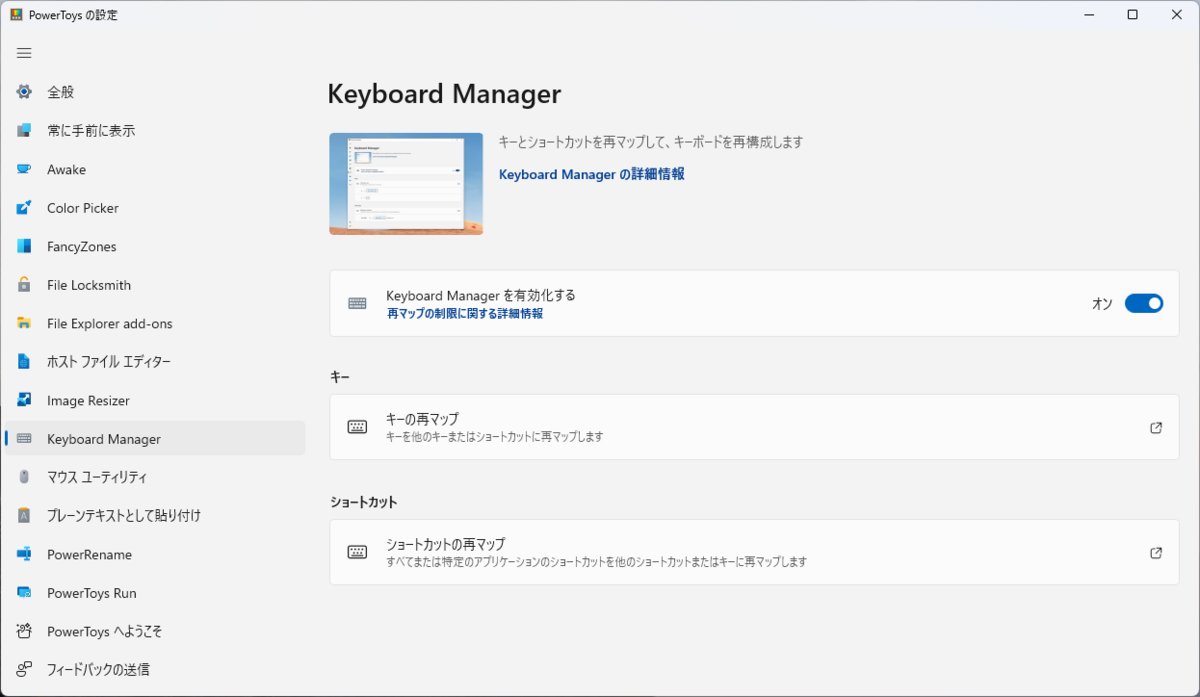Click the 全般 gear icon
The height and width of the screenshot is (697, 1200).
click(x=24, y=92)
